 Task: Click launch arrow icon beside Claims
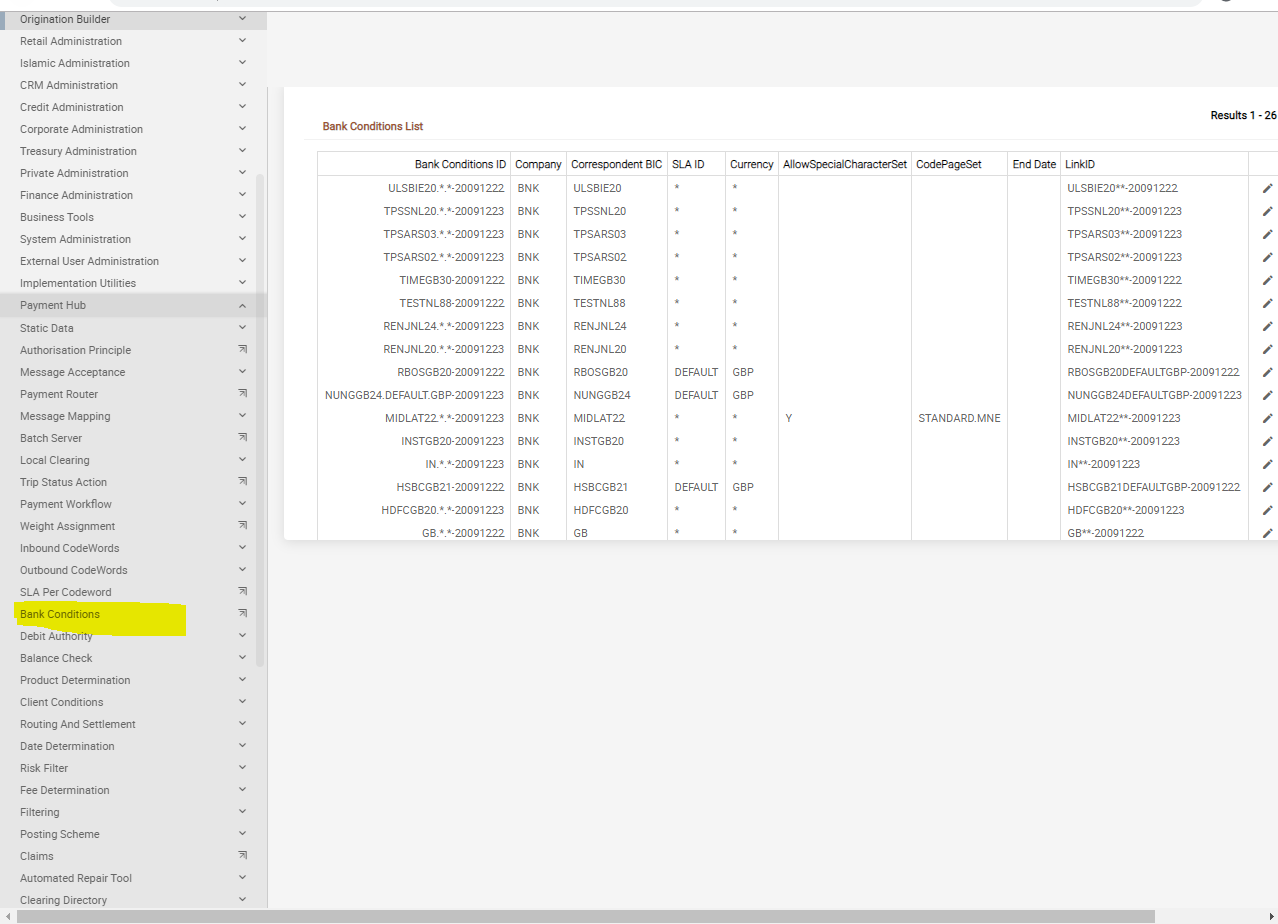[x=242, y=856]
